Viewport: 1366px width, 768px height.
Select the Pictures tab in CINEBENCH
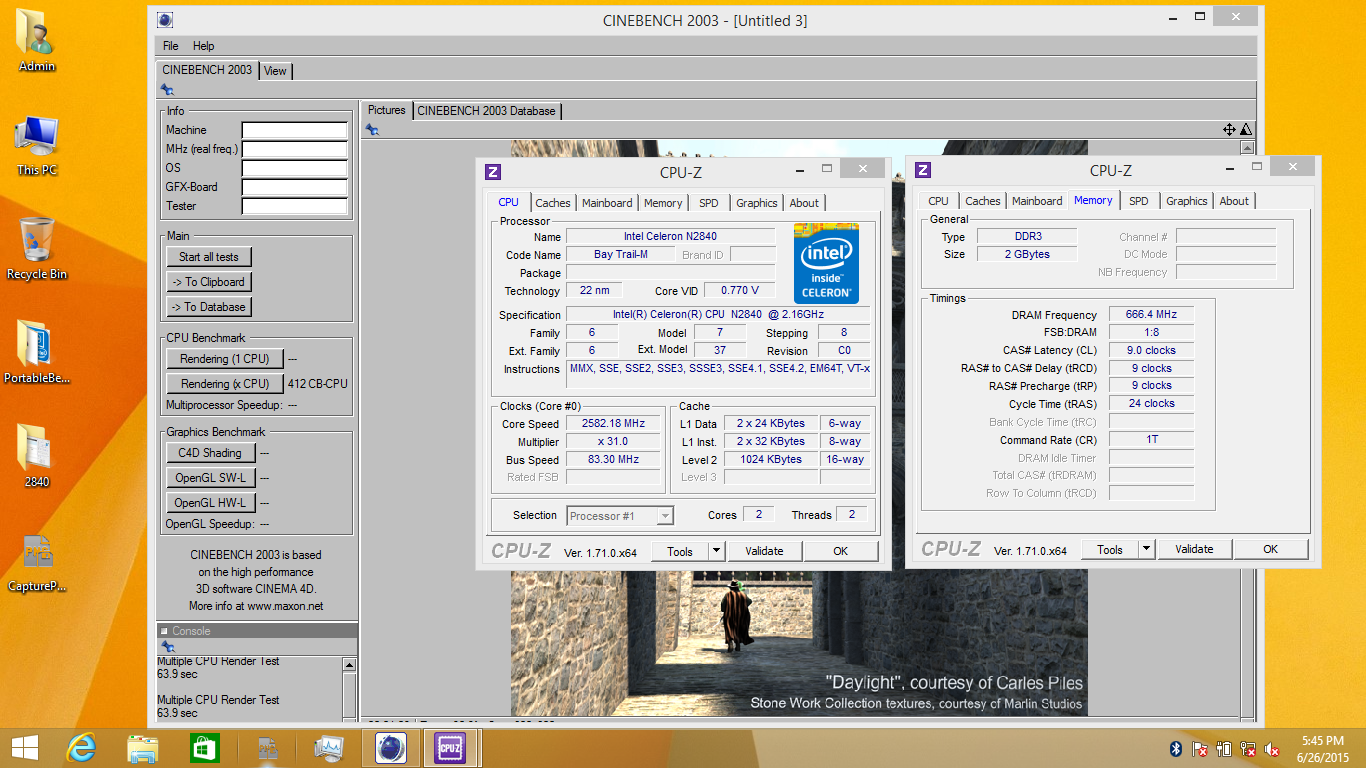tap(387, 110)
